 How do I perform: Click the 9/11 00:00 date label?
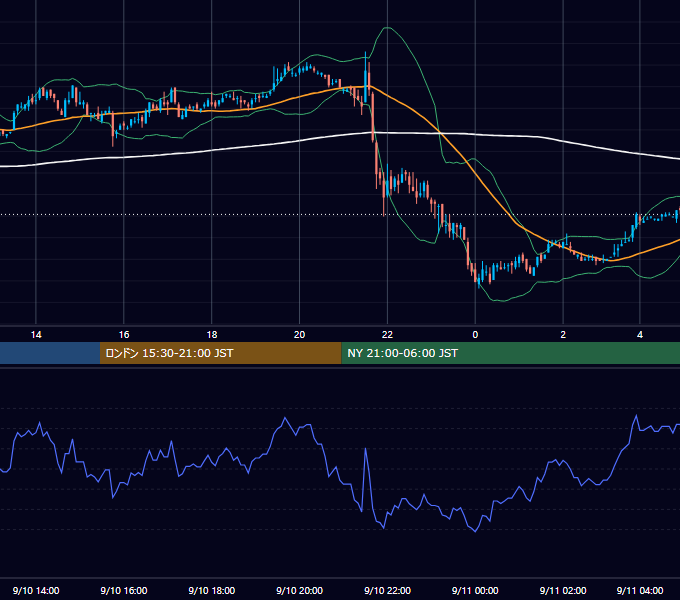click(x=475, y=590)
